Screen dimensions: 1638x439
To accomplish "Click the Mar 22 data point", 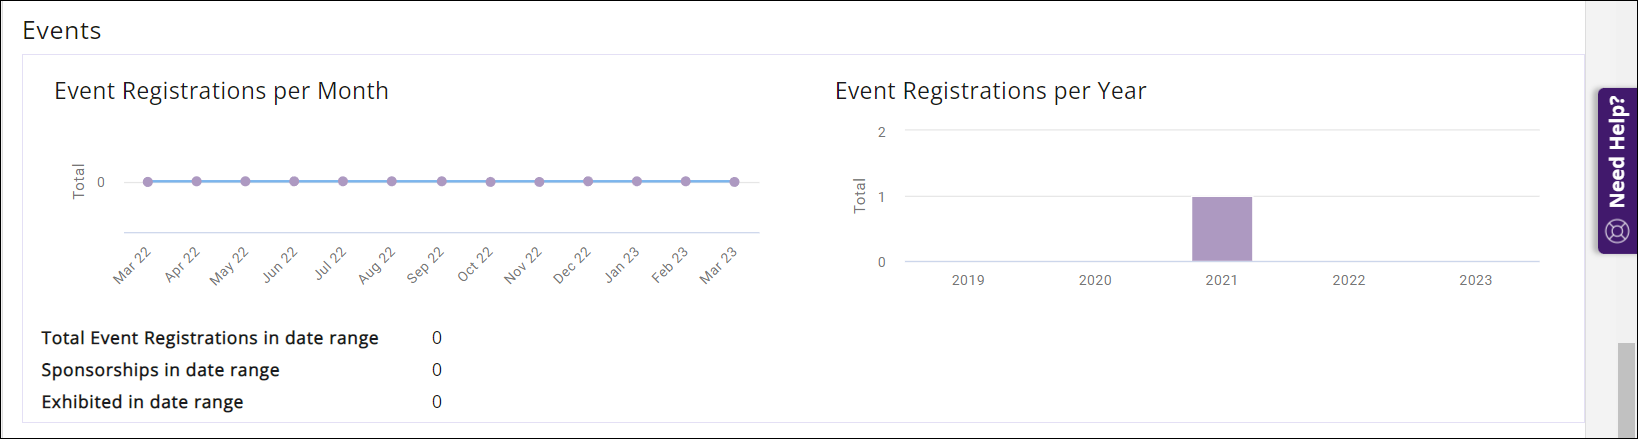I will pos(148,182).
